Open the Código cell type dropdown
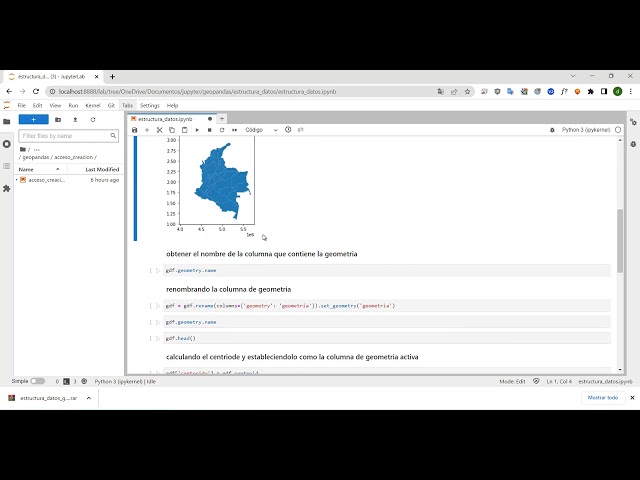 [x=261, y=130]
